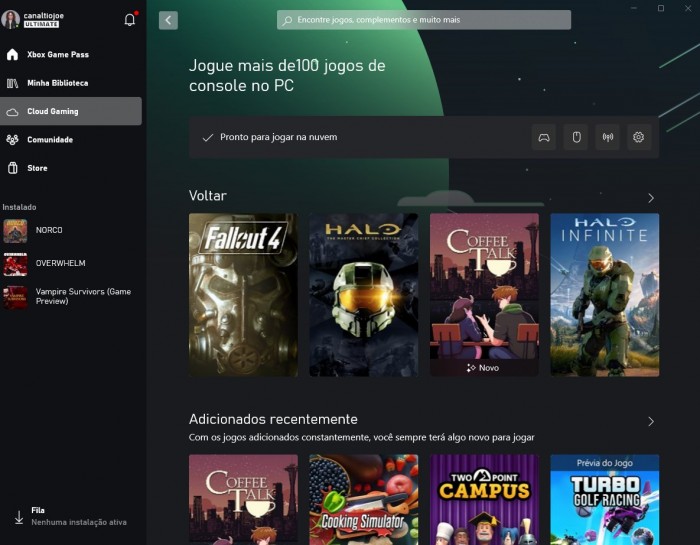Click the back arrow button

click(x=168, y=20)
